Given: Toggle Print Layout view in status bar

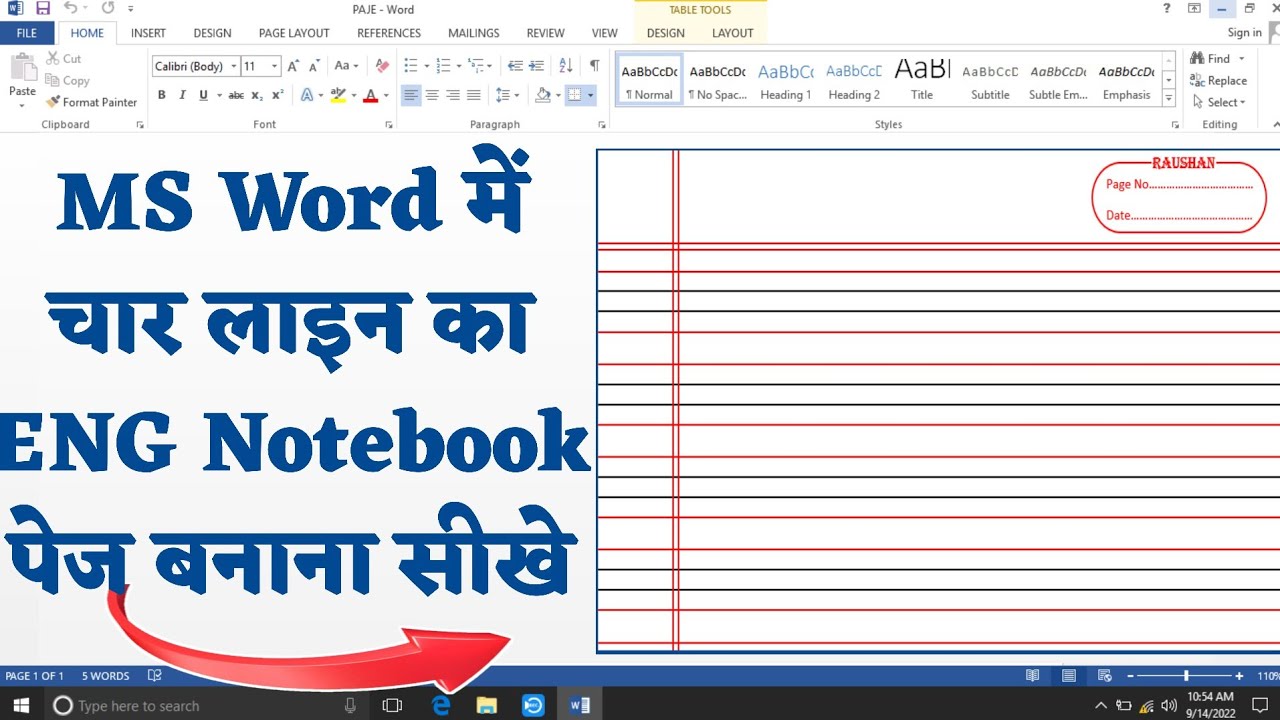Looking at the screenshot, I should 1069,676.
